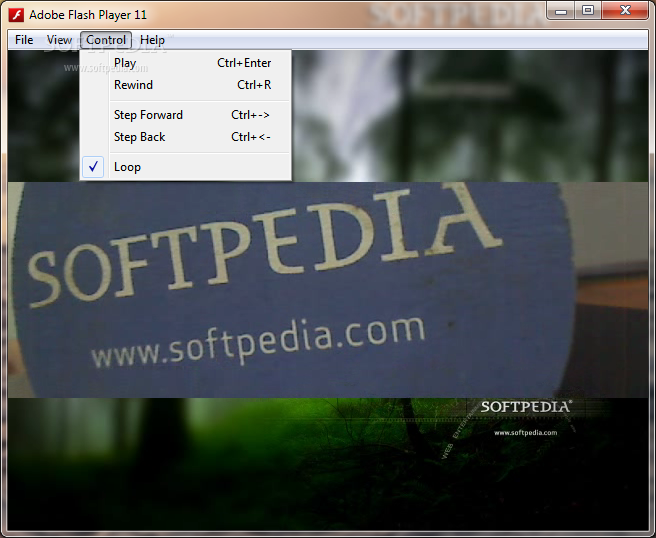
Task: Close the open Control menu
Action: (x=106, y=40)
